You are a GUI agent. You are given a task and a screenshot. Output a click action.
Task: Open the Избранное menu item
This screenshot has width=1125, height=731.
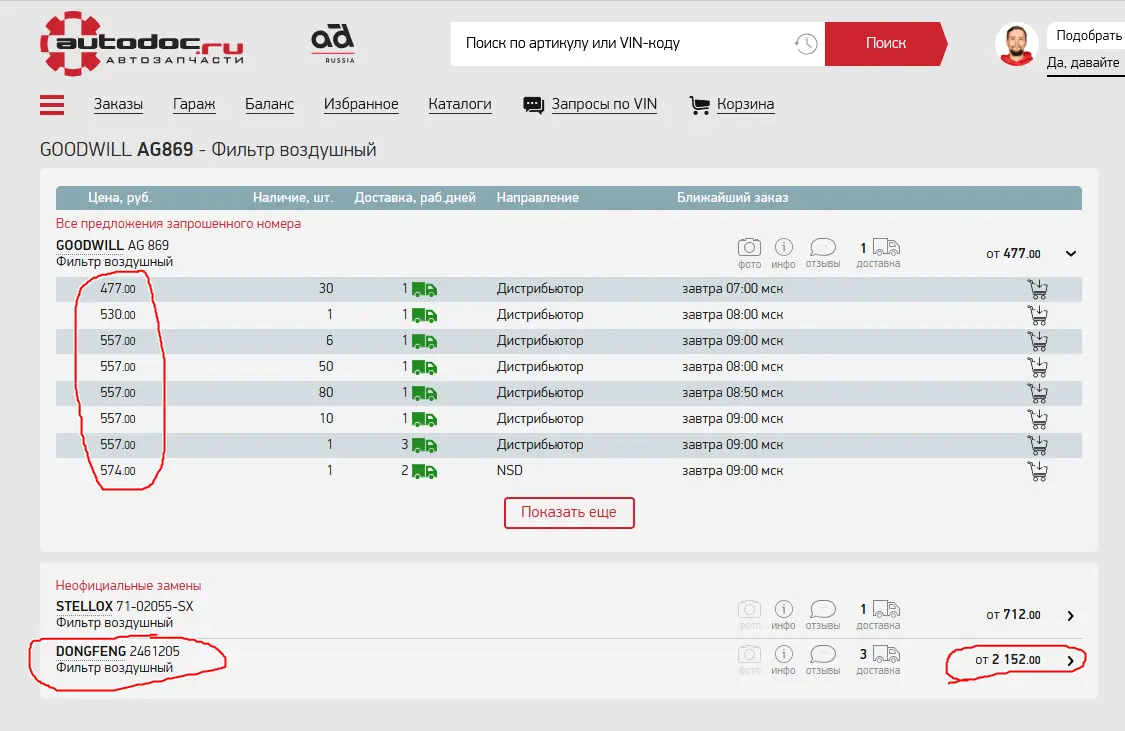[361, 104]
